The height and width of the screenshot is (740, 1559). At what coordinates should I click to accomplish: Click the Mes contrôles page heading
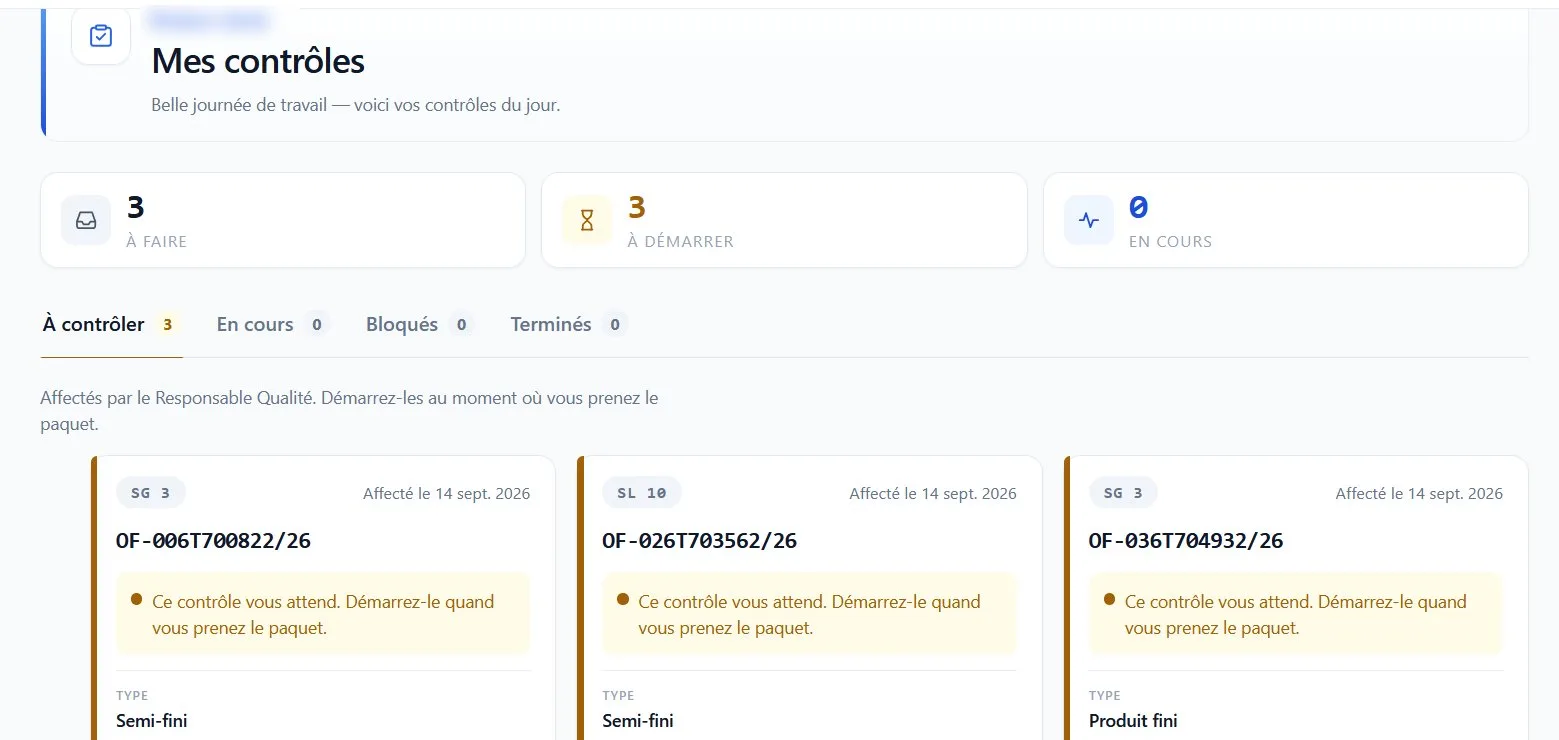[x=258, y=61]
